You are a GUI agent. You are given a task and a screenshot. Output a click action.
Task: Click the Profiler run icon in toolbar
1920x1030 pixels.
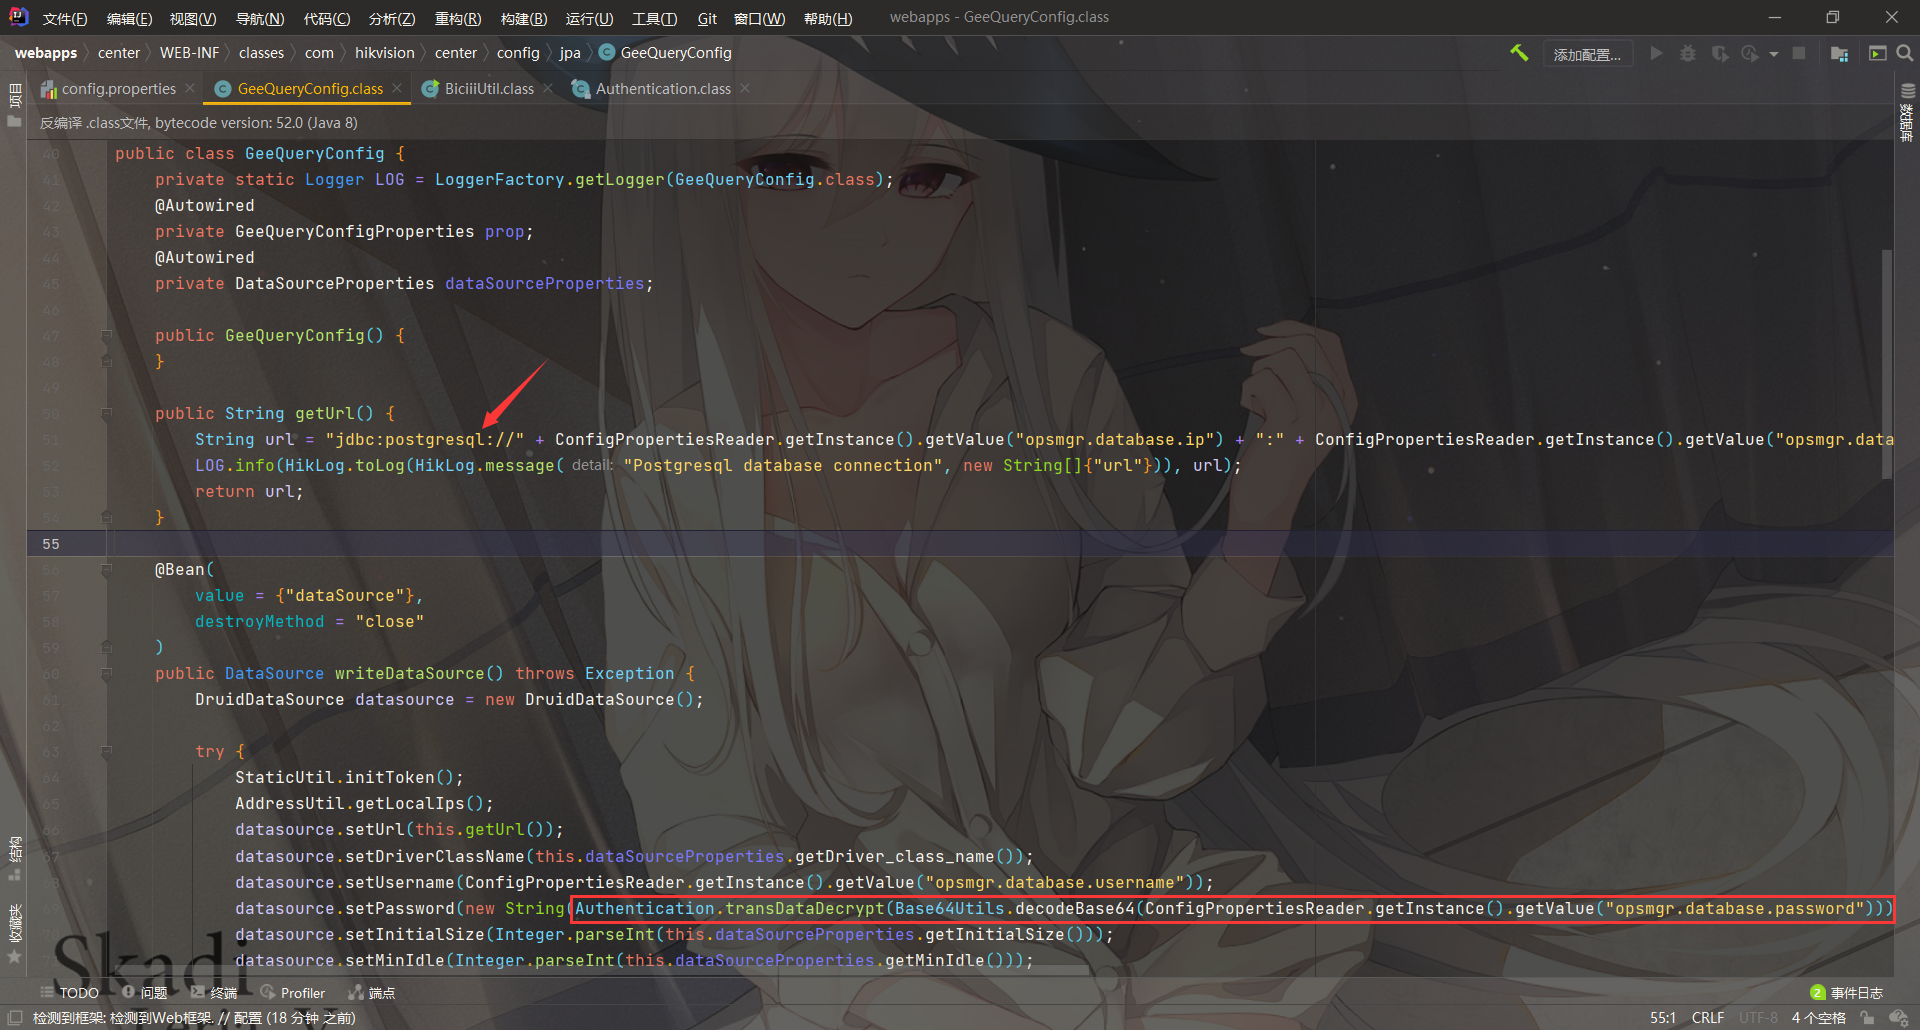point(1750,53)
